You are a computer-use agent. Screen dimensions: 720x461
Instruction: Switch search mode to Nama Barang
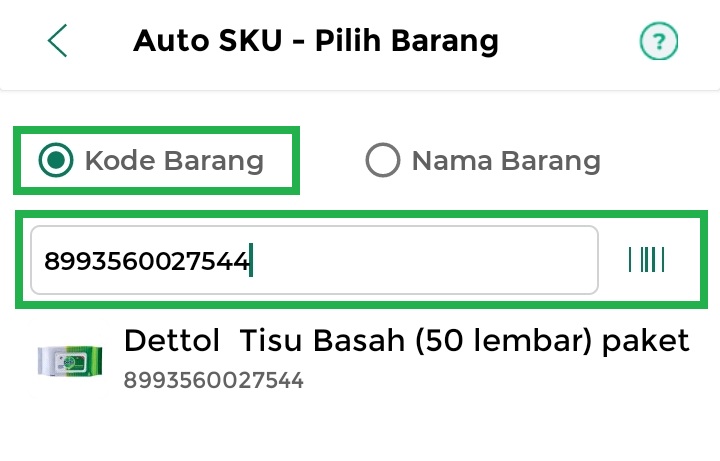pos(383,160)
